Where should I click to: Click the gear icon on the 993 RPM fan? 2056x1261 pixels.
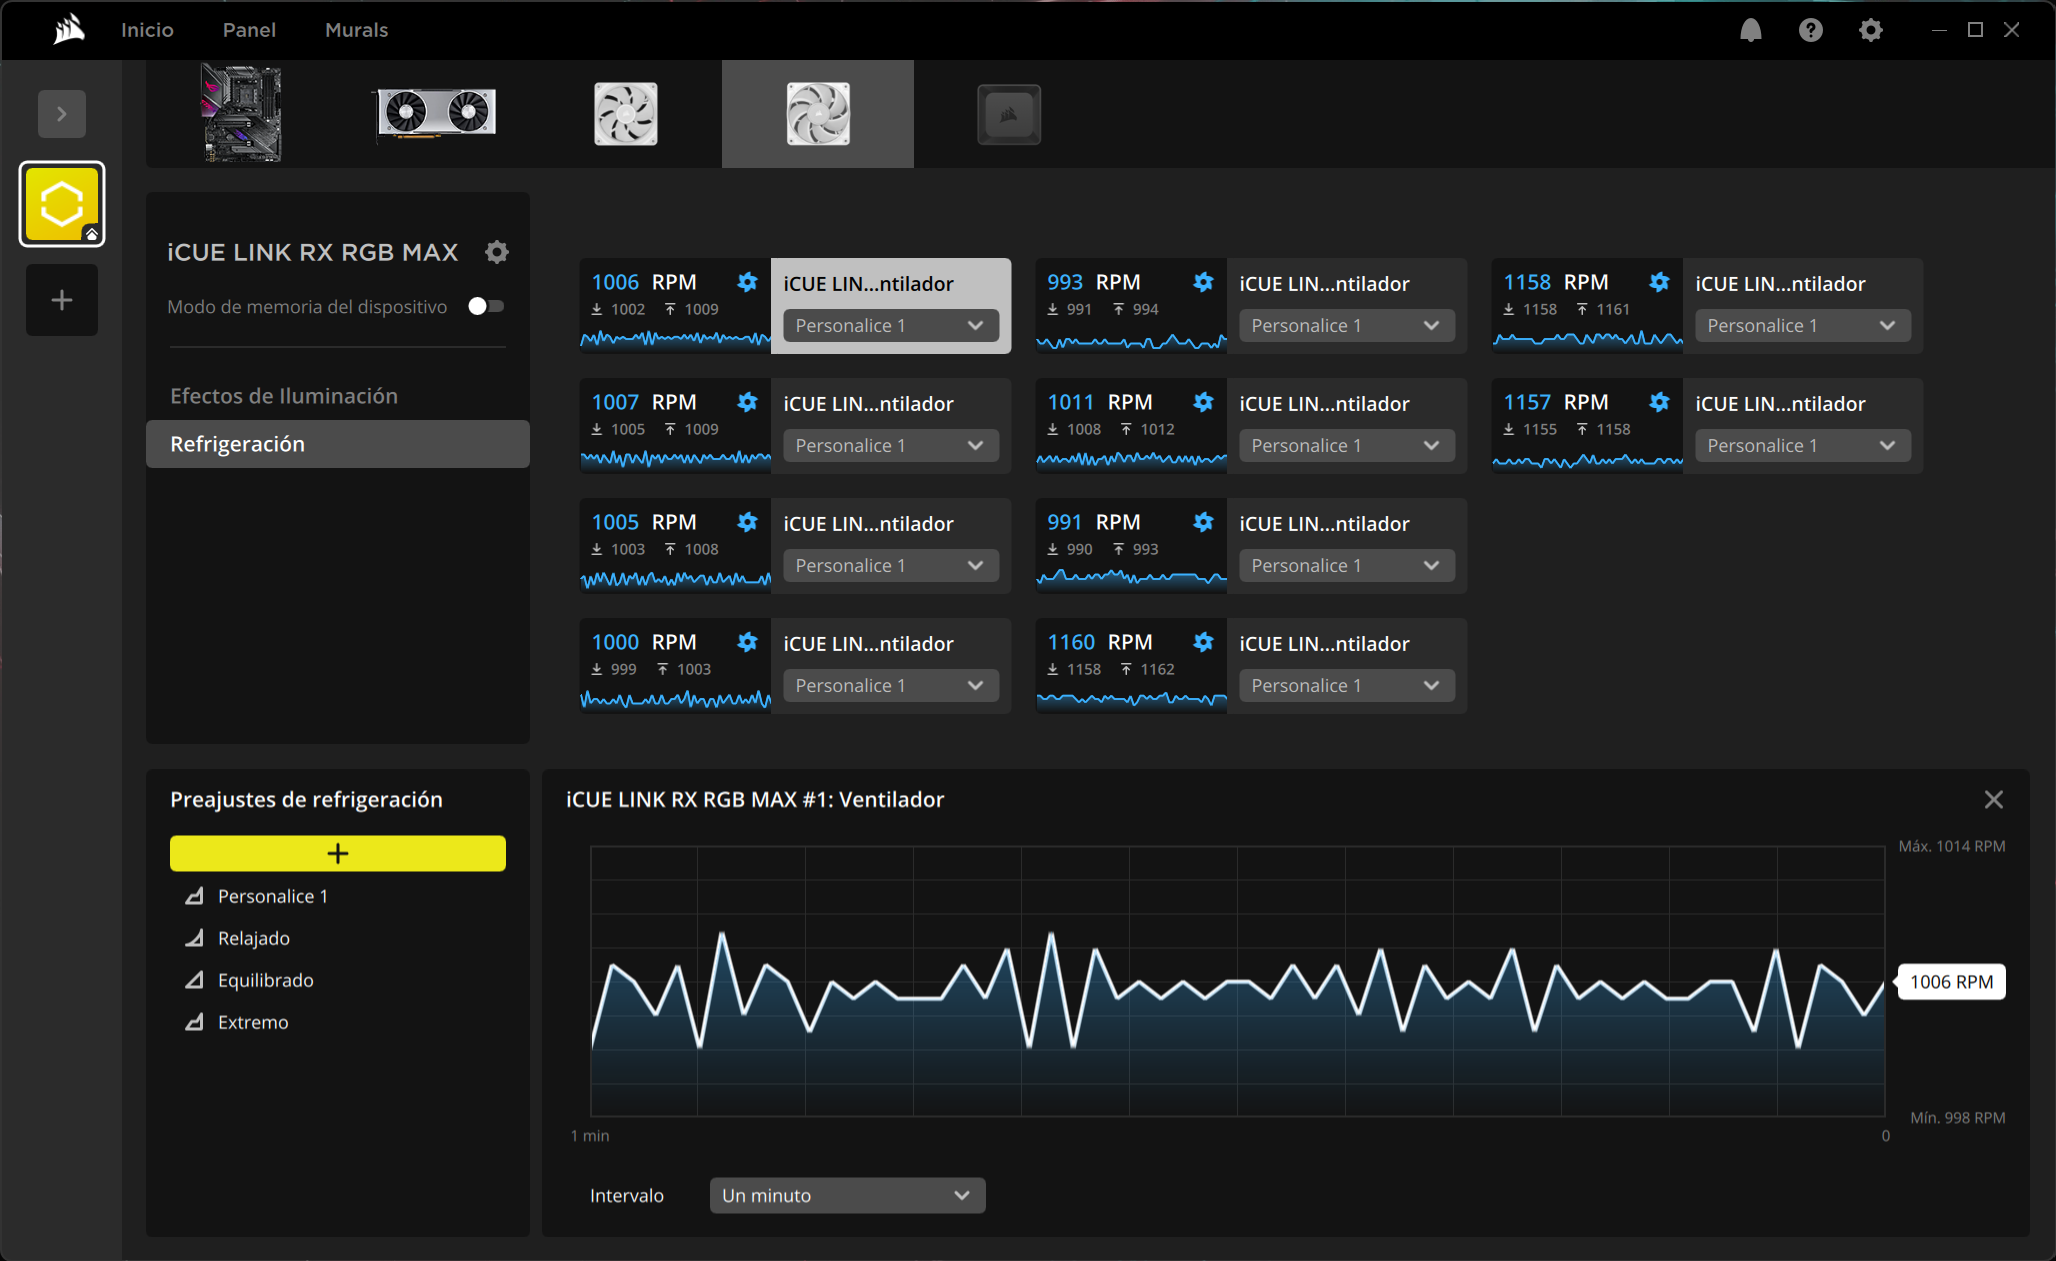click(1203, 282)
